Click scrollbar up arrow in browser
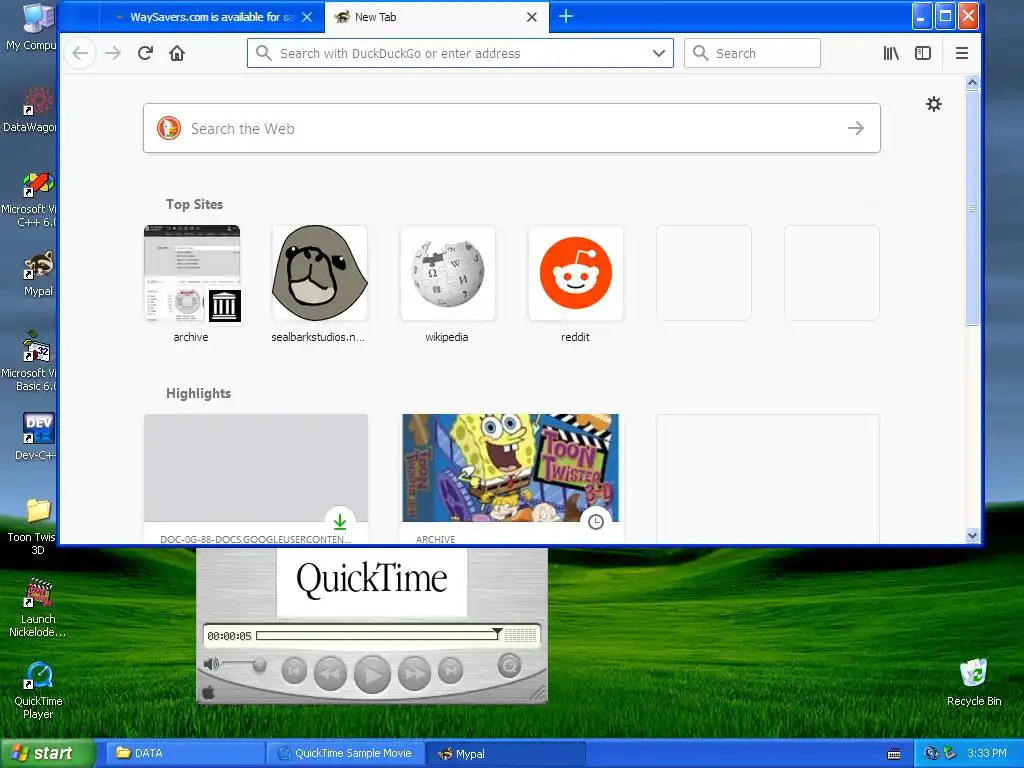The height and width of the screenshot is (768, 1024). (x=972, y=82)
